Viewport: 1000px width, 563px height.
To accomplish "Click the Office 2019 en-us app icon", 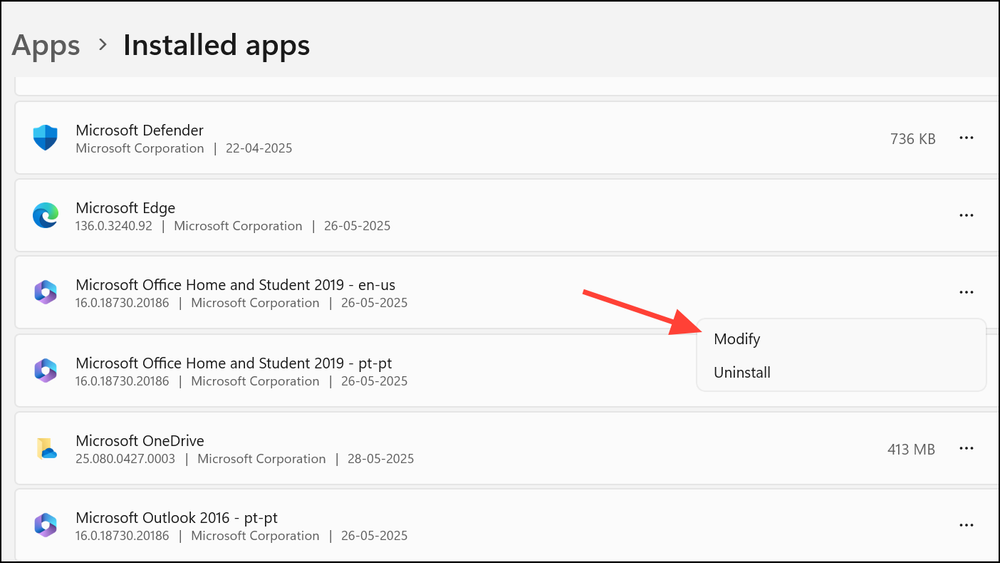I will coord(45,293).
